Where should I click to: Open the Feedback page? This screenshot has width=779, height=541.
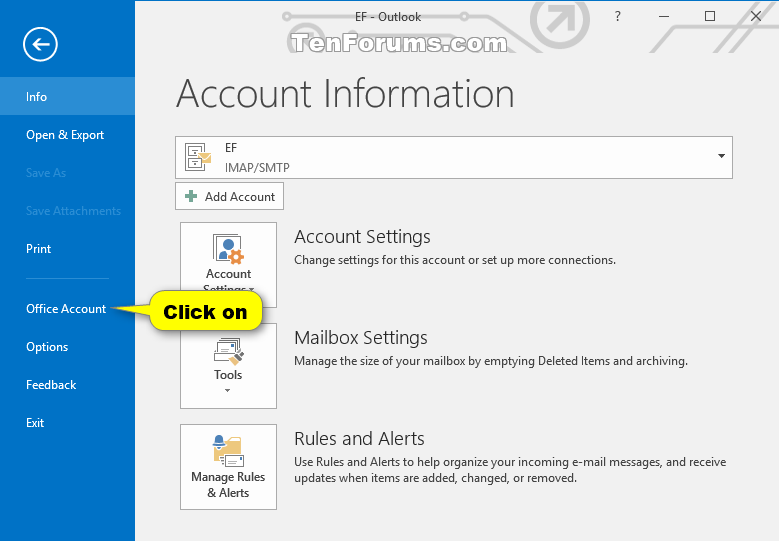point(67,385)
